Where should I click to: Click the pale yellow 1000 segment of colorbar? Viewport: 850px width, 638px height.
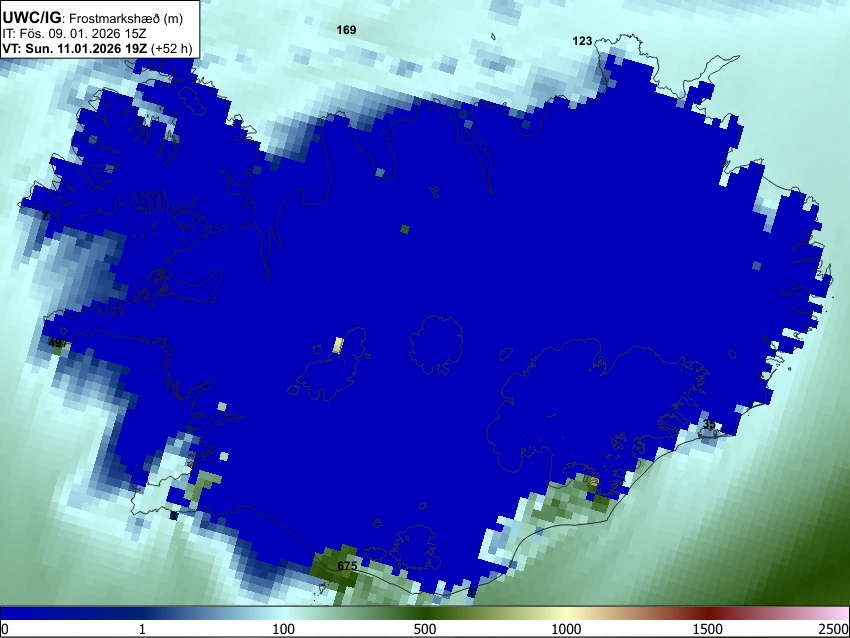[x=566, y=613]
